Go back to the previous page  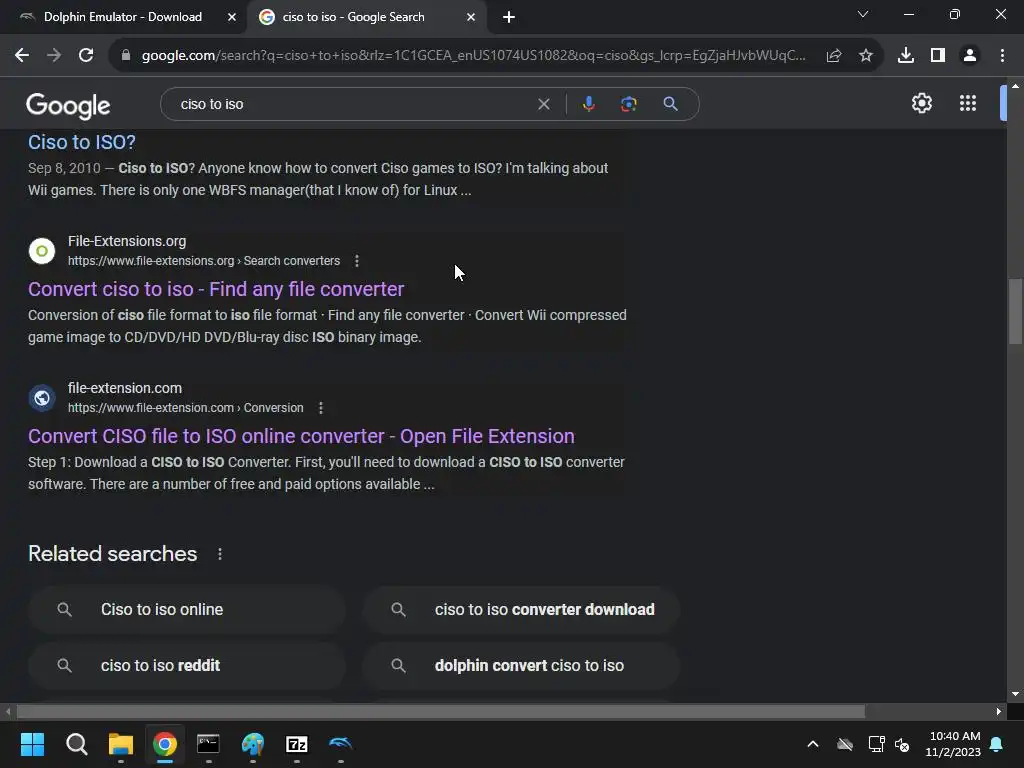(x=22, y=56)
